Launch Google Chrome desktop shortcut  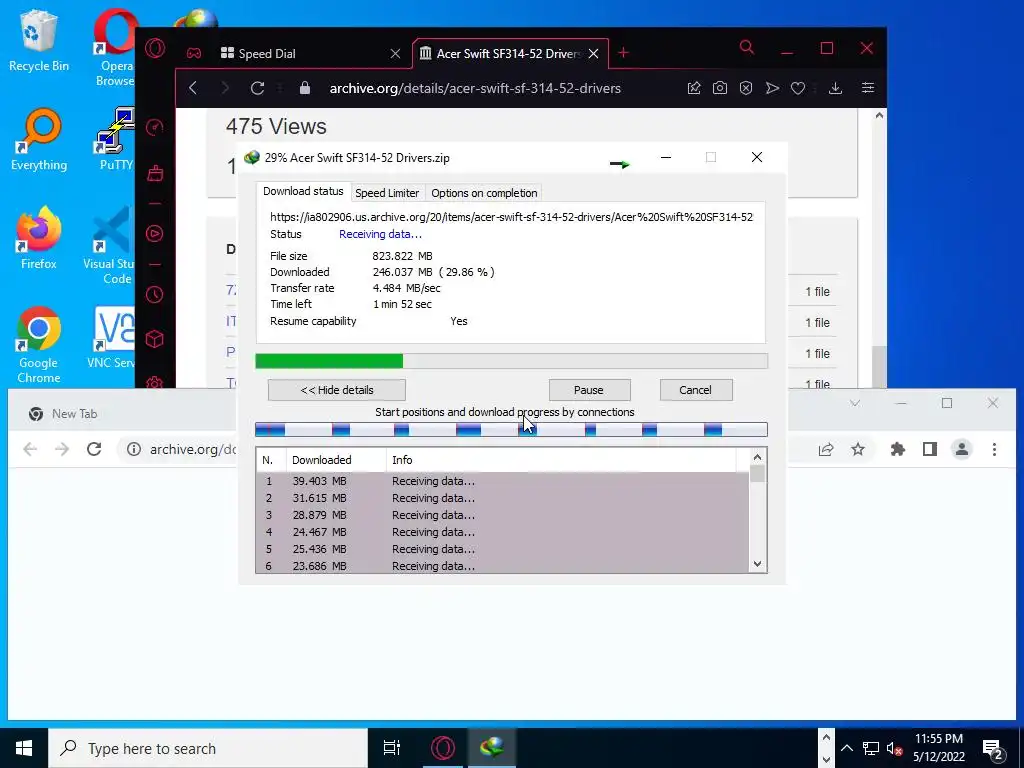click(x=39, y=345)
